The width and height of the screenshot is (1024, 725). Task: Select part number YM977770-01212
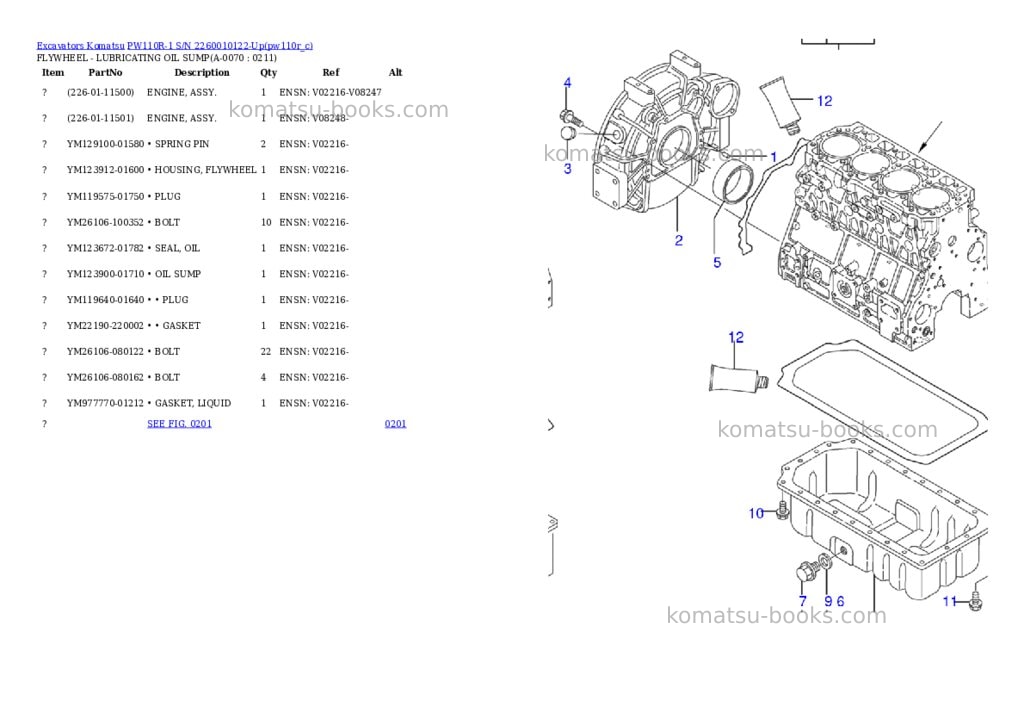tap(105, 404)
